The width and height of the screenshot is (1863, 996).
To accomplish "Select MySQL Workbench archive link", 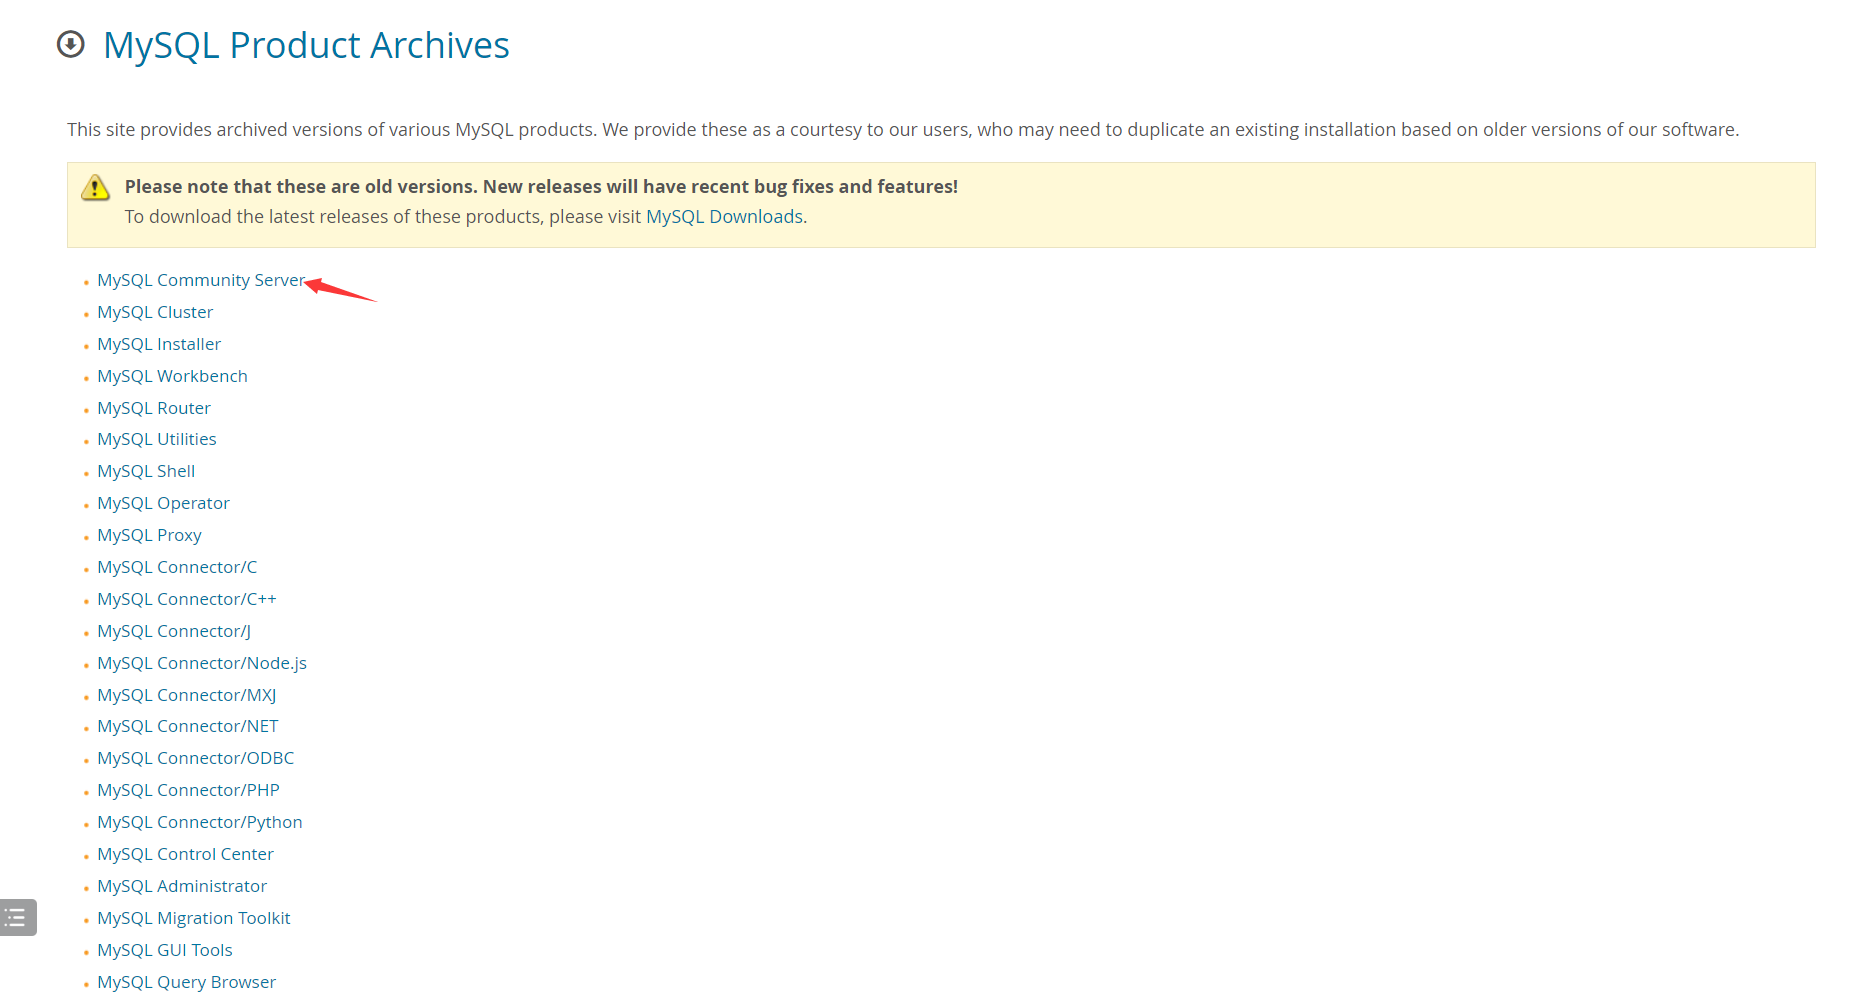I will [172, 376].
